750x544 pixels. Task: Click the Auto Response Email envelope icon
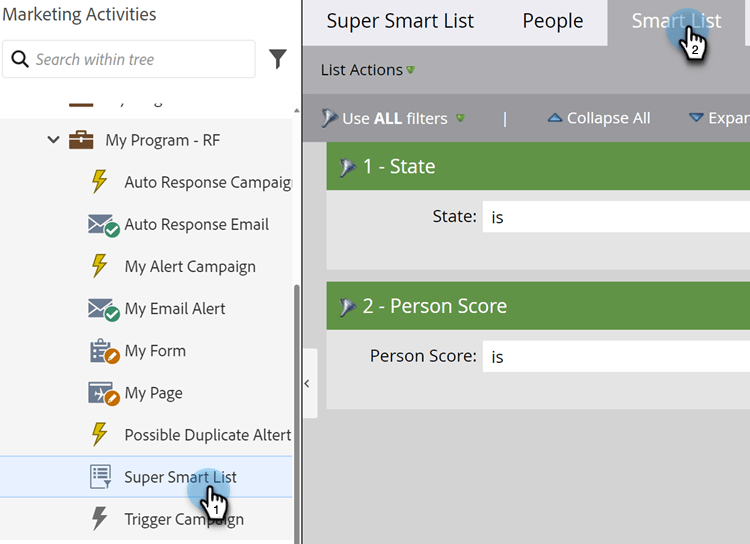[103, 225]
